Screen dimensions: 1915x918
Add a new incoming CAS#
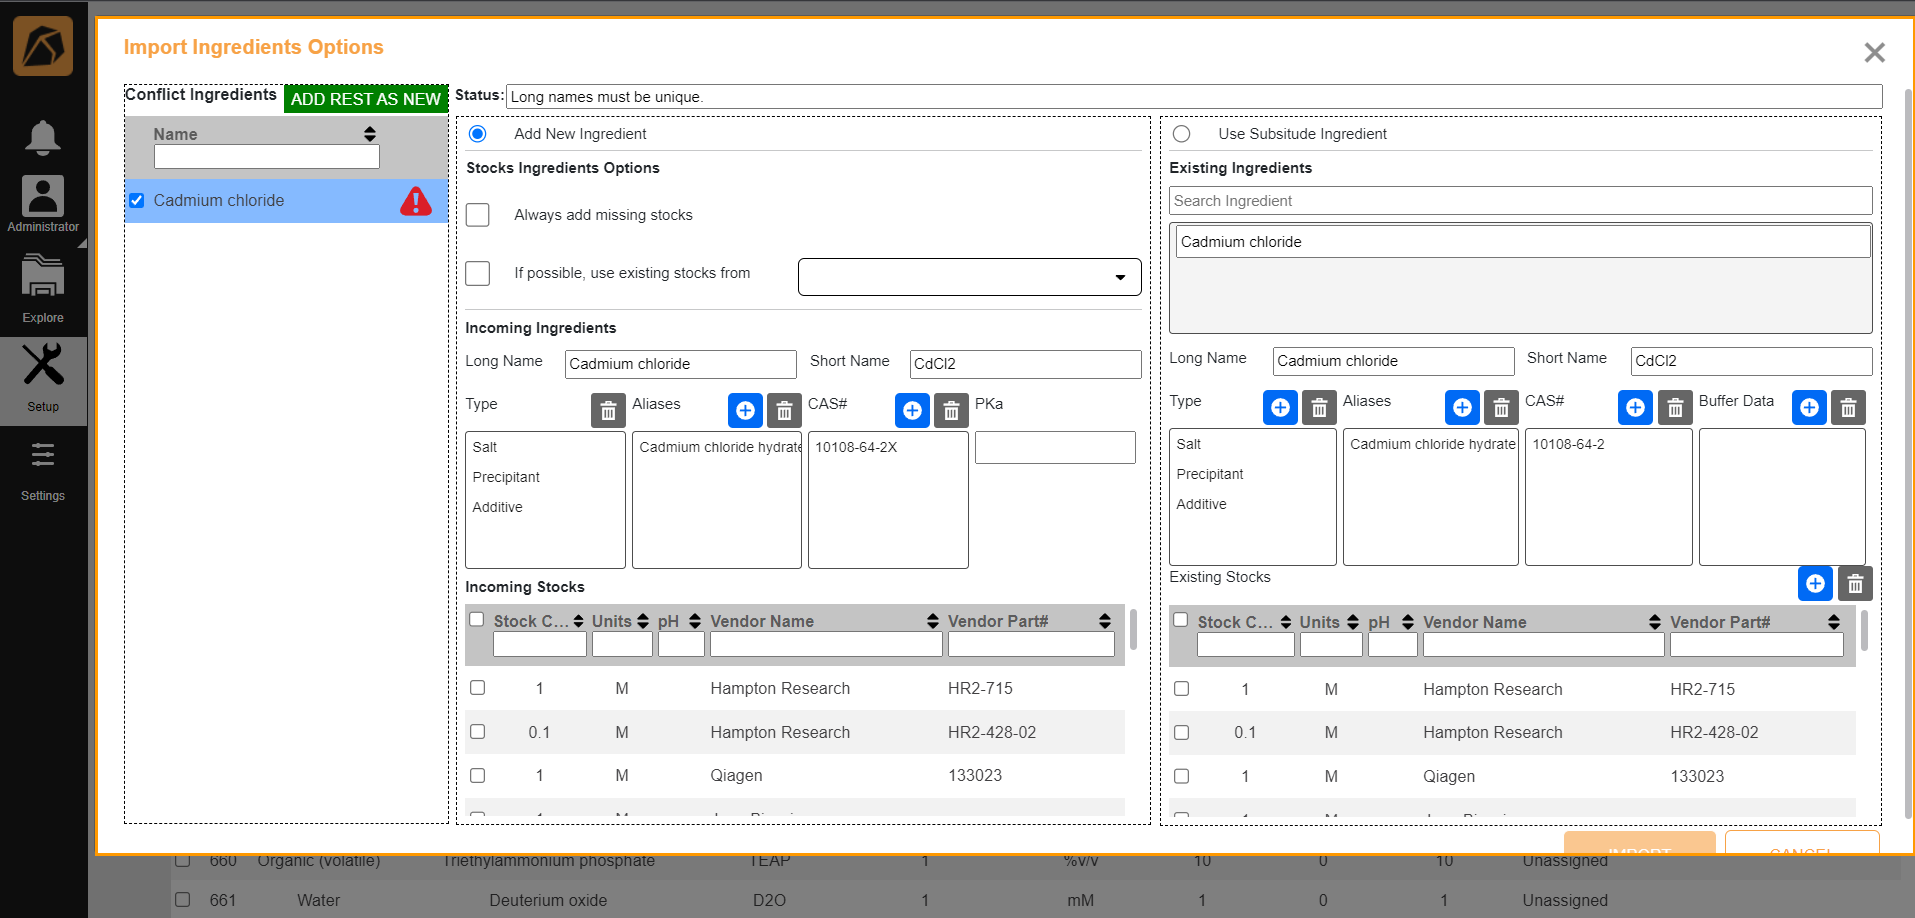[912, 411]
